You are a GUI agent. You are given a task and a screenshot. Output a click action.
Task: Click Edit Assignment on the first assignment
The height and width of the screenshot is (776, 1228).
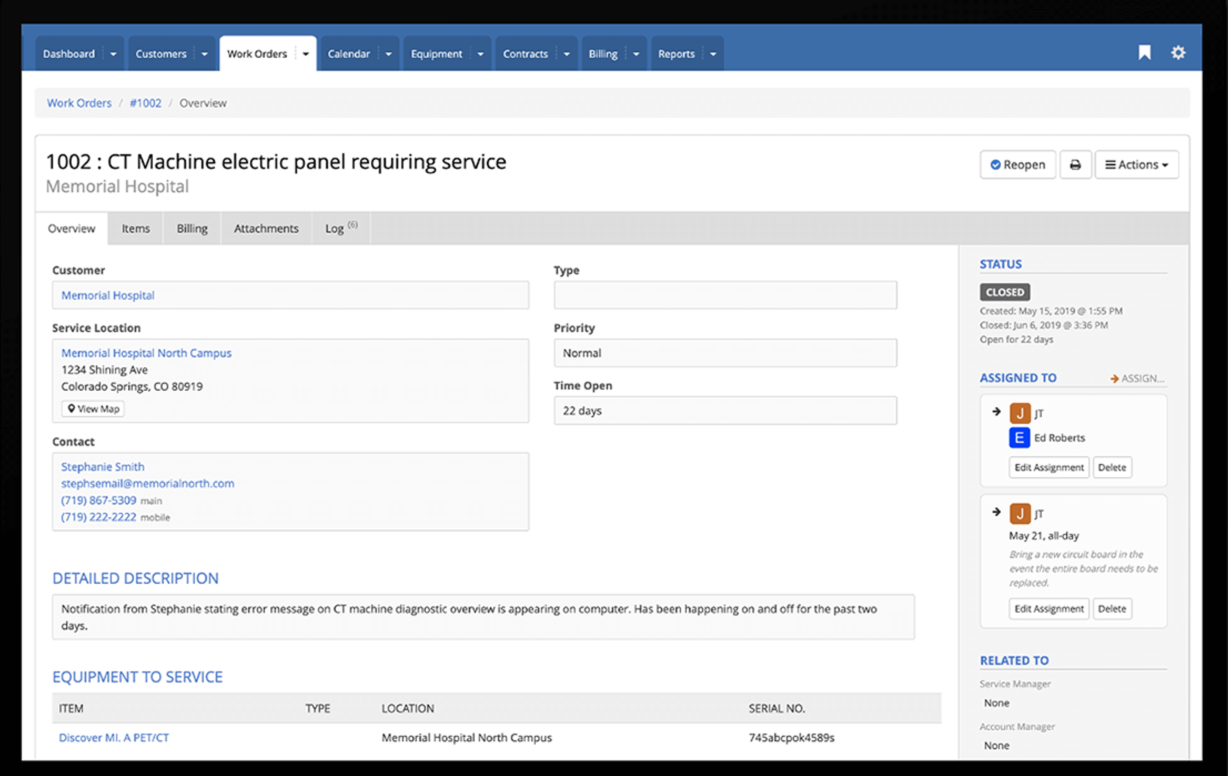1048,467
